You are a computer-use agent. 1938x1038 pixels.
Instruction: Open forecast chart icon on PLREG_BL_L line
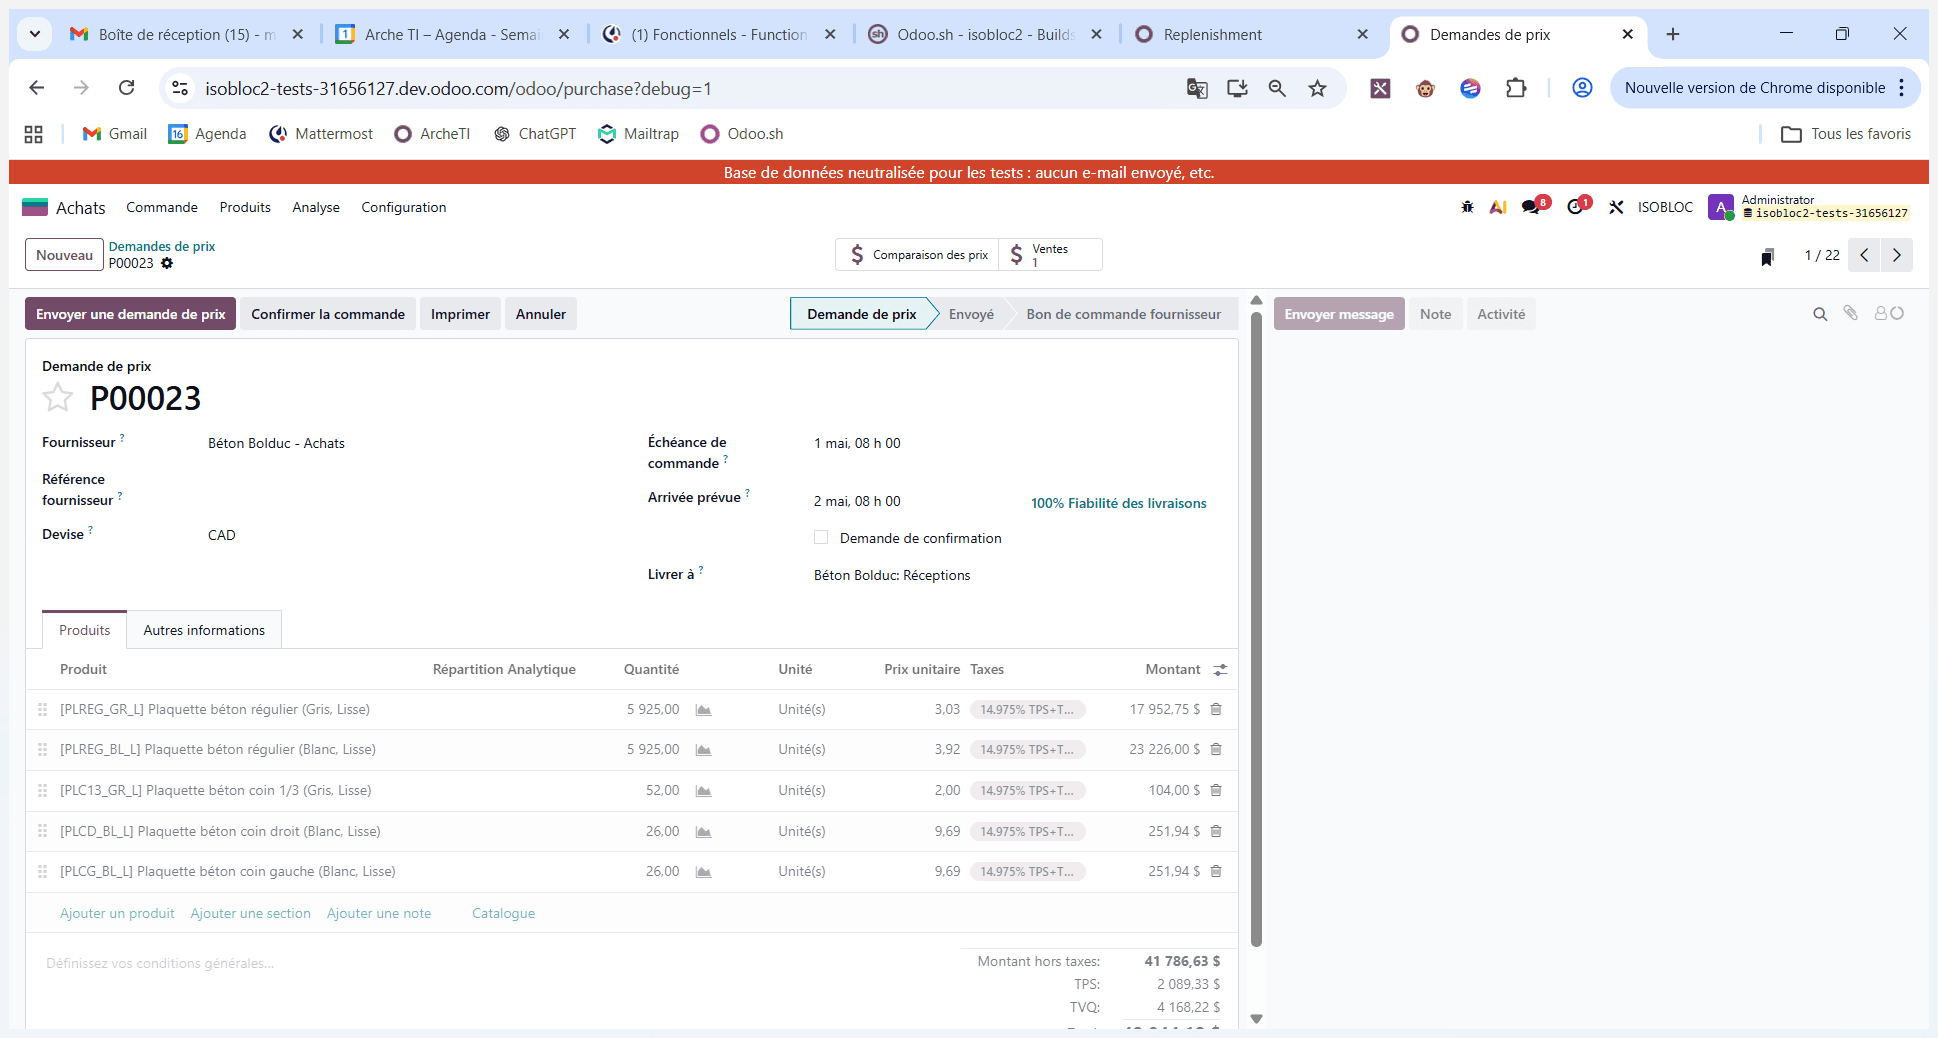(703, 750)
